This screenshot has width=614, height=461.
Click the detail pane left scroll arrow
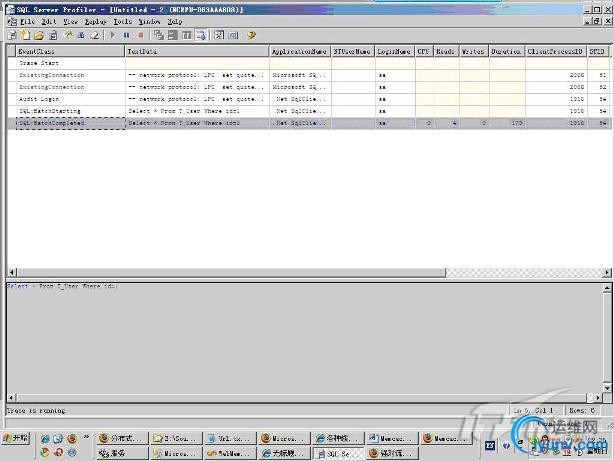tap(12, 398)
